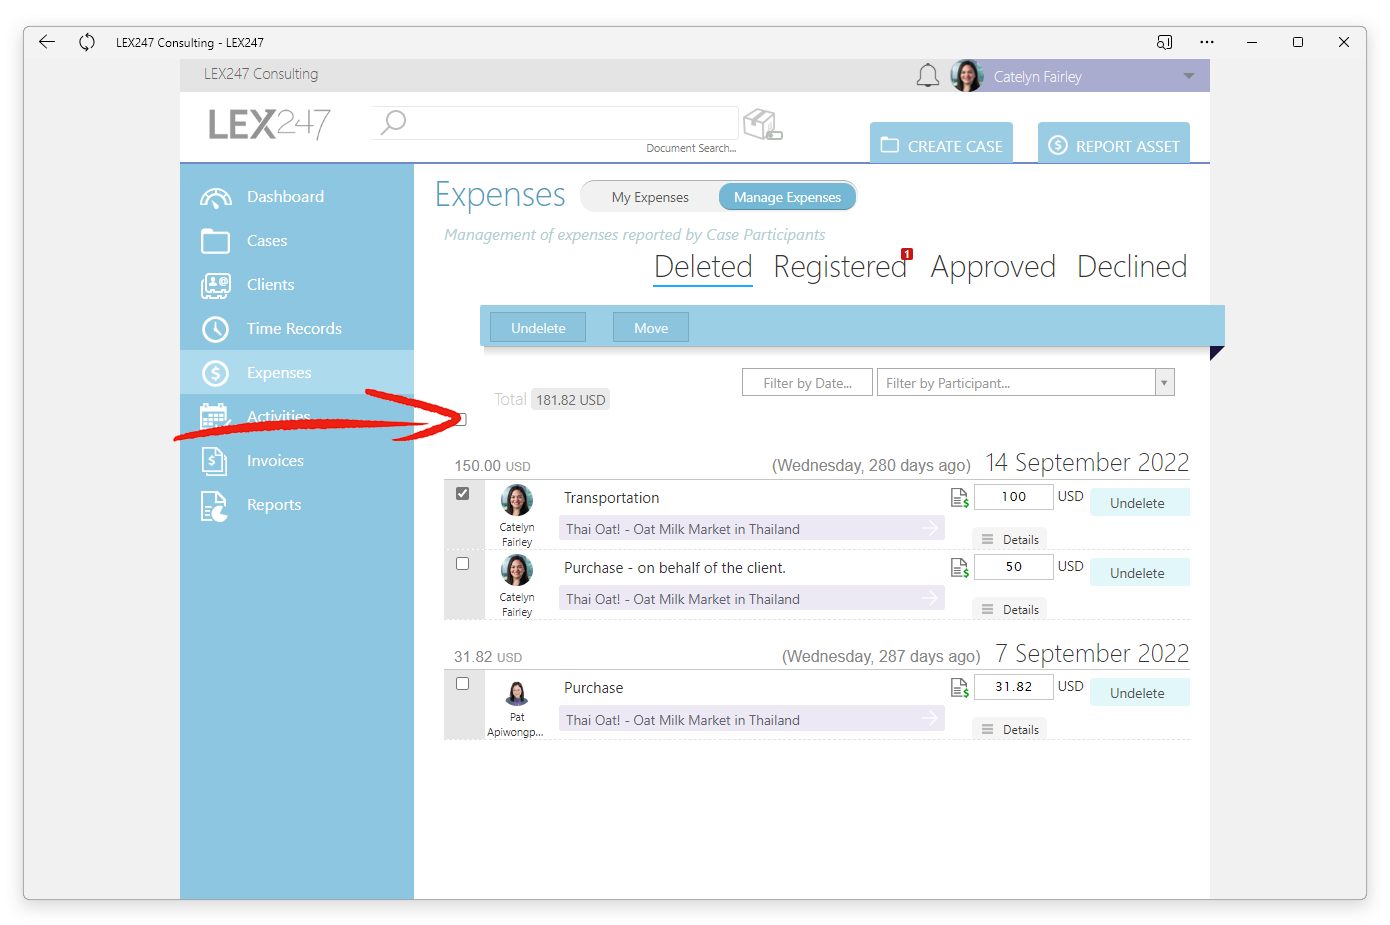
Task: Click the asset box icon beside search
Action: coord(763,125)
